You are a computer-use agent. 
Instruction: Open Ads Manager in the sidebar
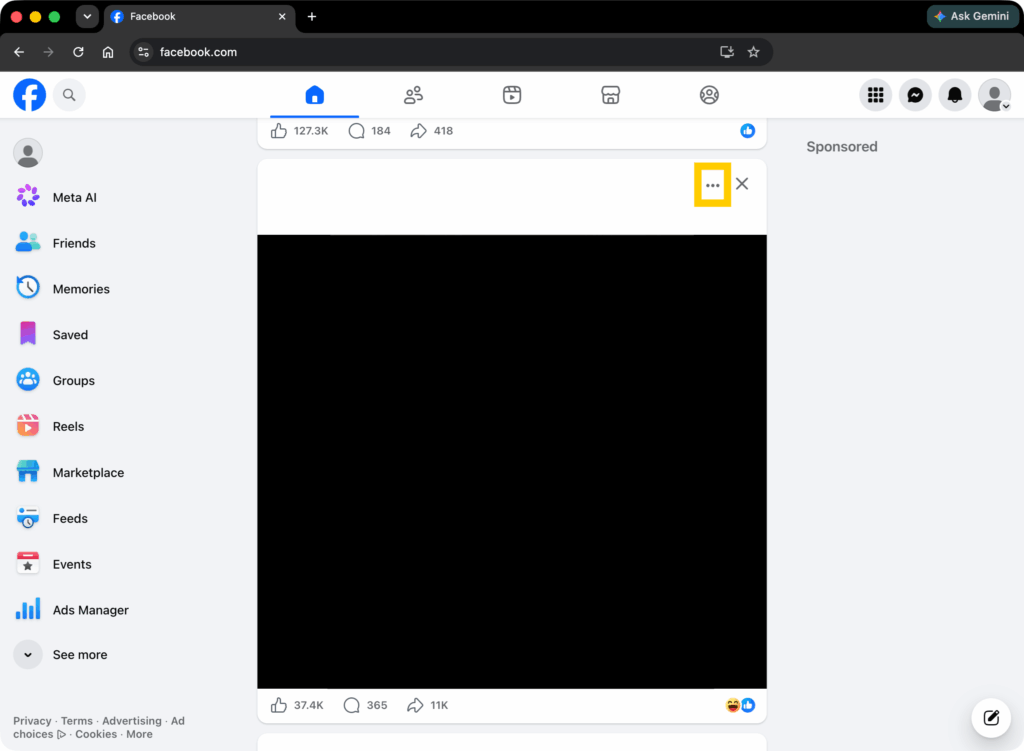pyautogui.click(x=72, y=610)
